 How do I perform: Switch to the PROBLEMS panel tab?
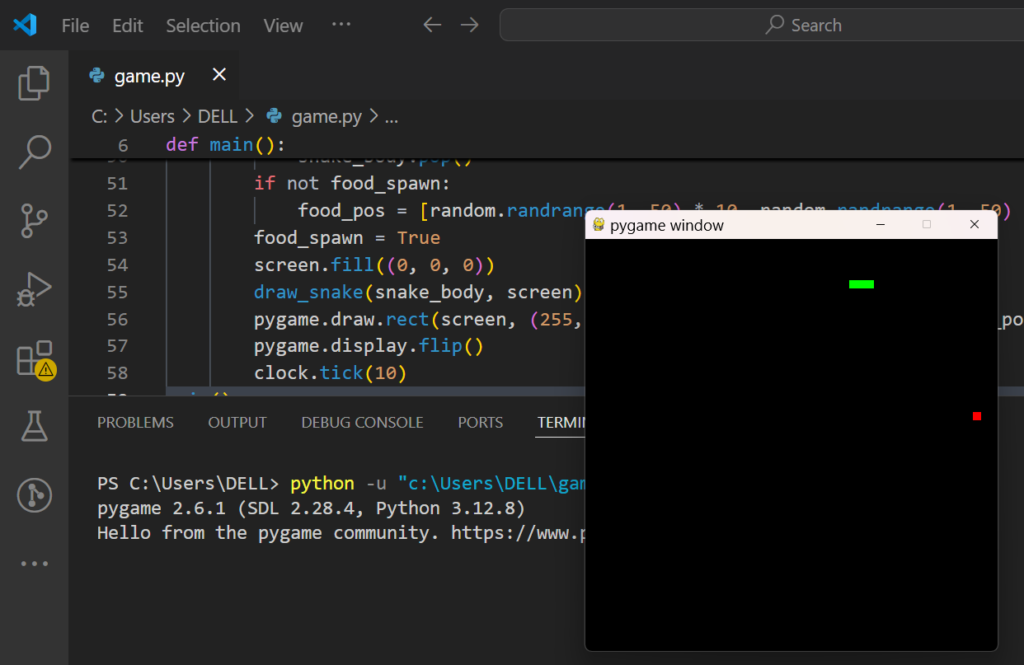[135, 423]
